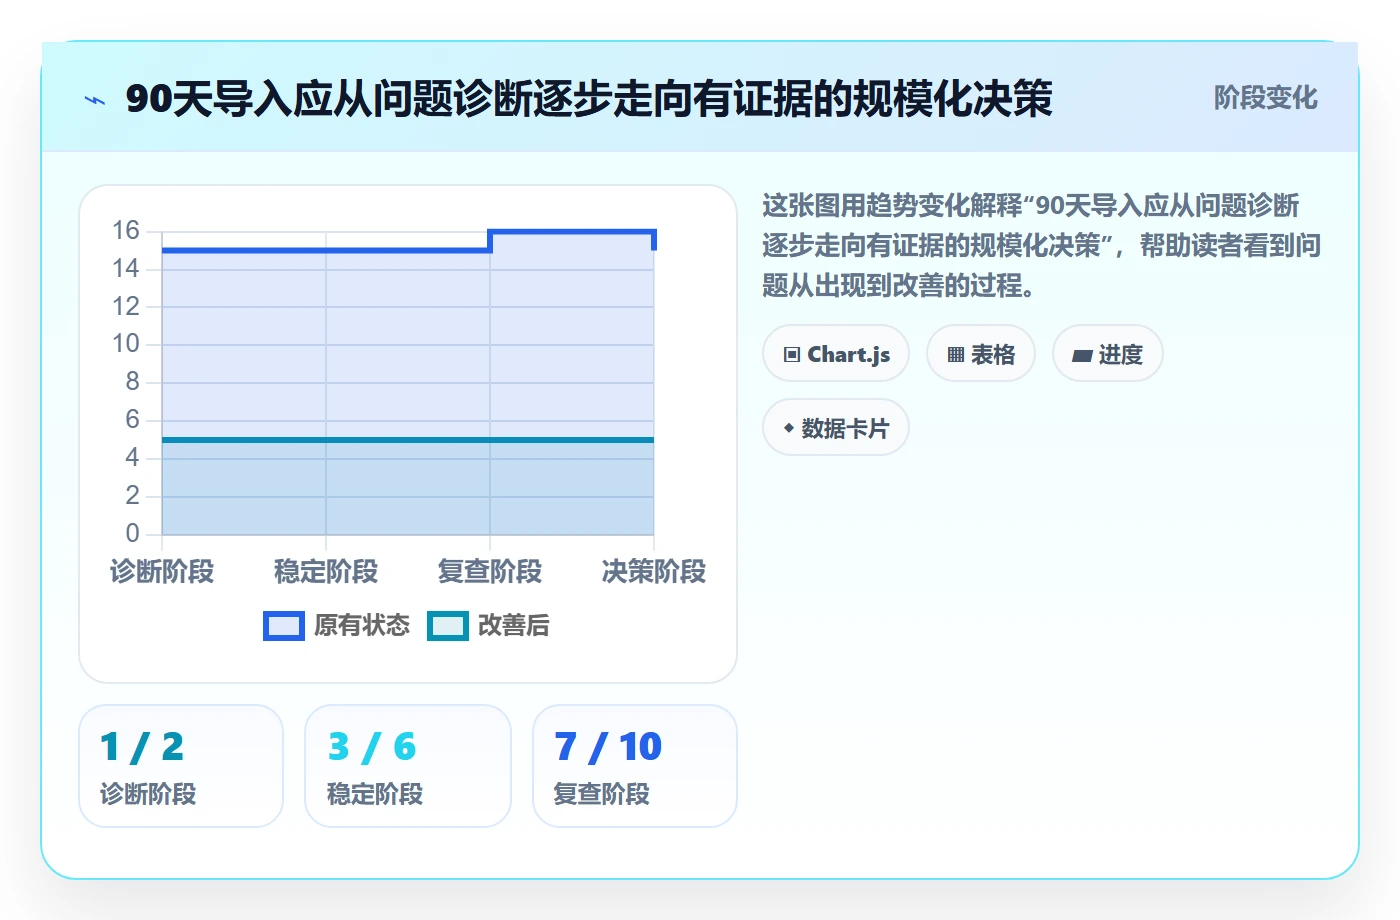This screenshot has height=920, width=1400.
Task: Open the 3 / 6 稳定阶段 data card
Action: click(x=408, y=766)
